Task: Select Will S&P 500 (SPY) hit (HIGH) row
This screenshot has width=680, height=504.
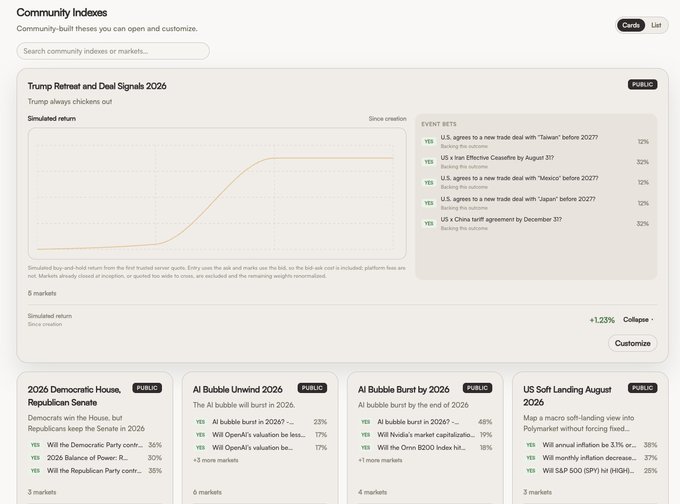Action: (590, 471)
